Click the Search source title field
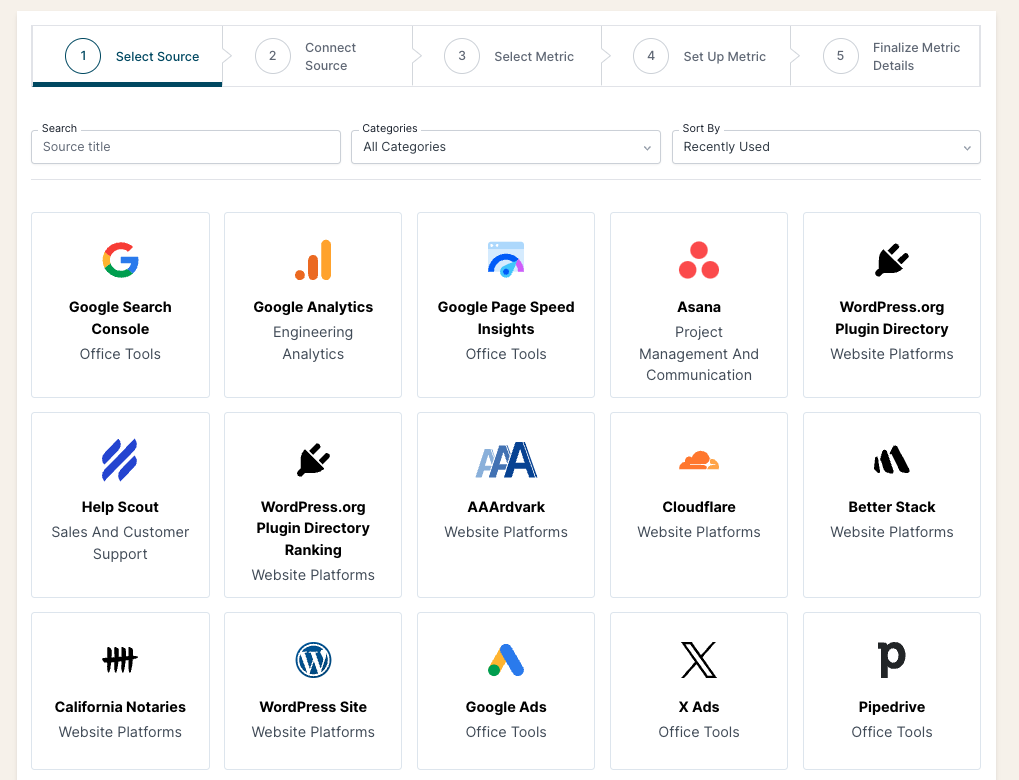 point(185,146)
